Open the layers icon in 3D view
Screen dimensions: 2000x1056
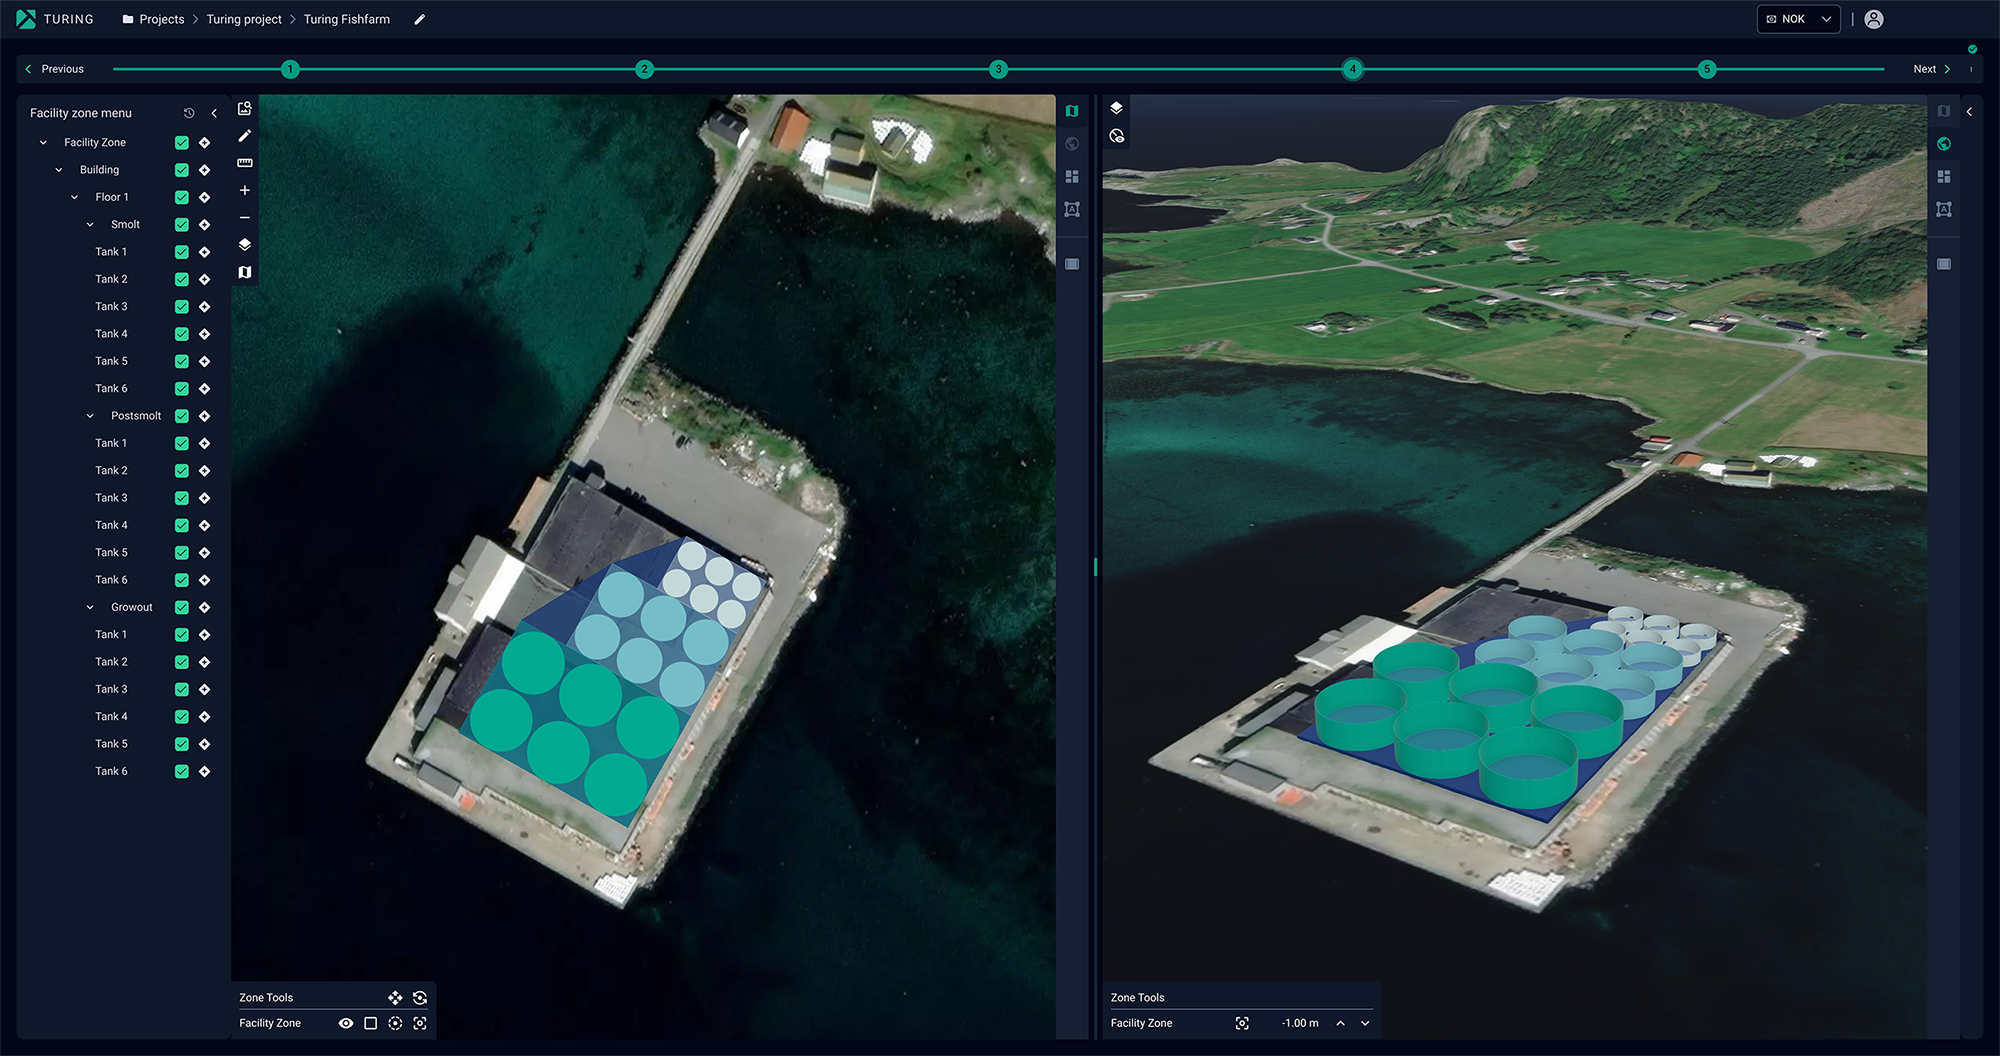point(1116,108)
